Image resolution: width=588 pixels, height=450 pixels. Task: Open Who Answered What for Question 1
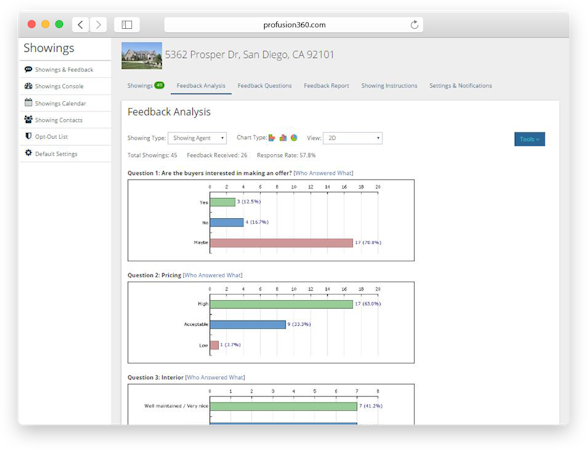[323, 173]
